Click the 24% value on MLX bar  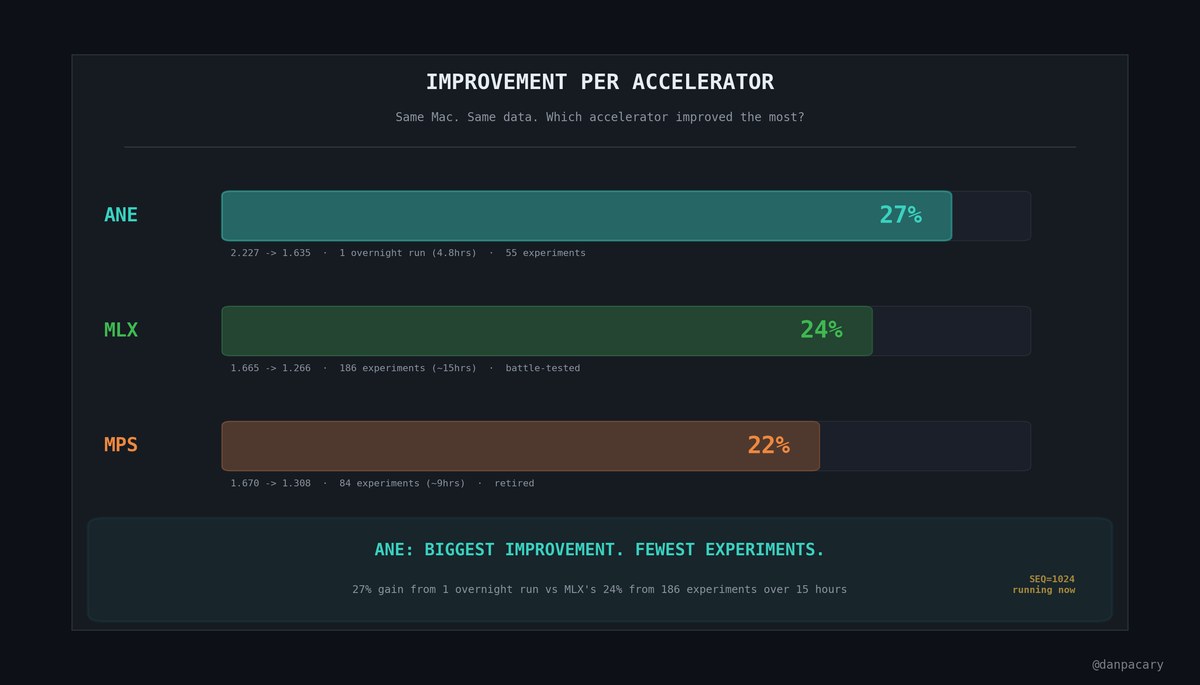821,330
